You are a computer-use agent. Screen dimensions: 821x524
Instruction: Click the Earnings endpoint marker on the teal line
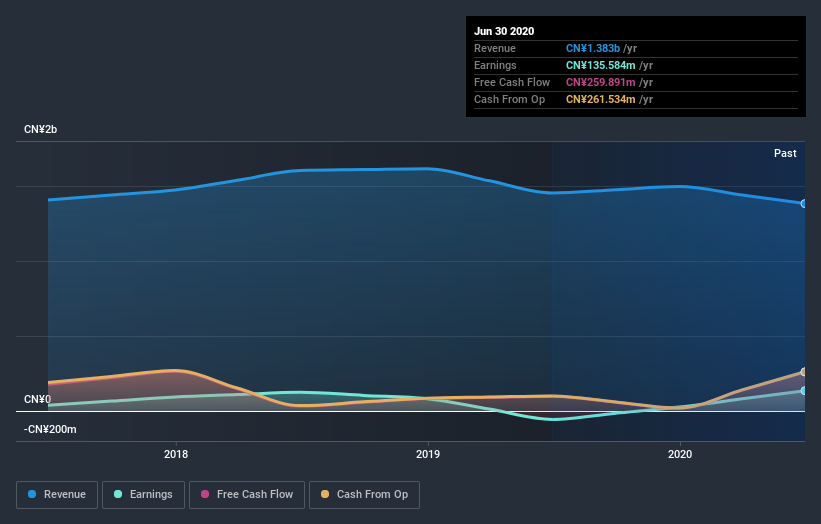[803, 391]
